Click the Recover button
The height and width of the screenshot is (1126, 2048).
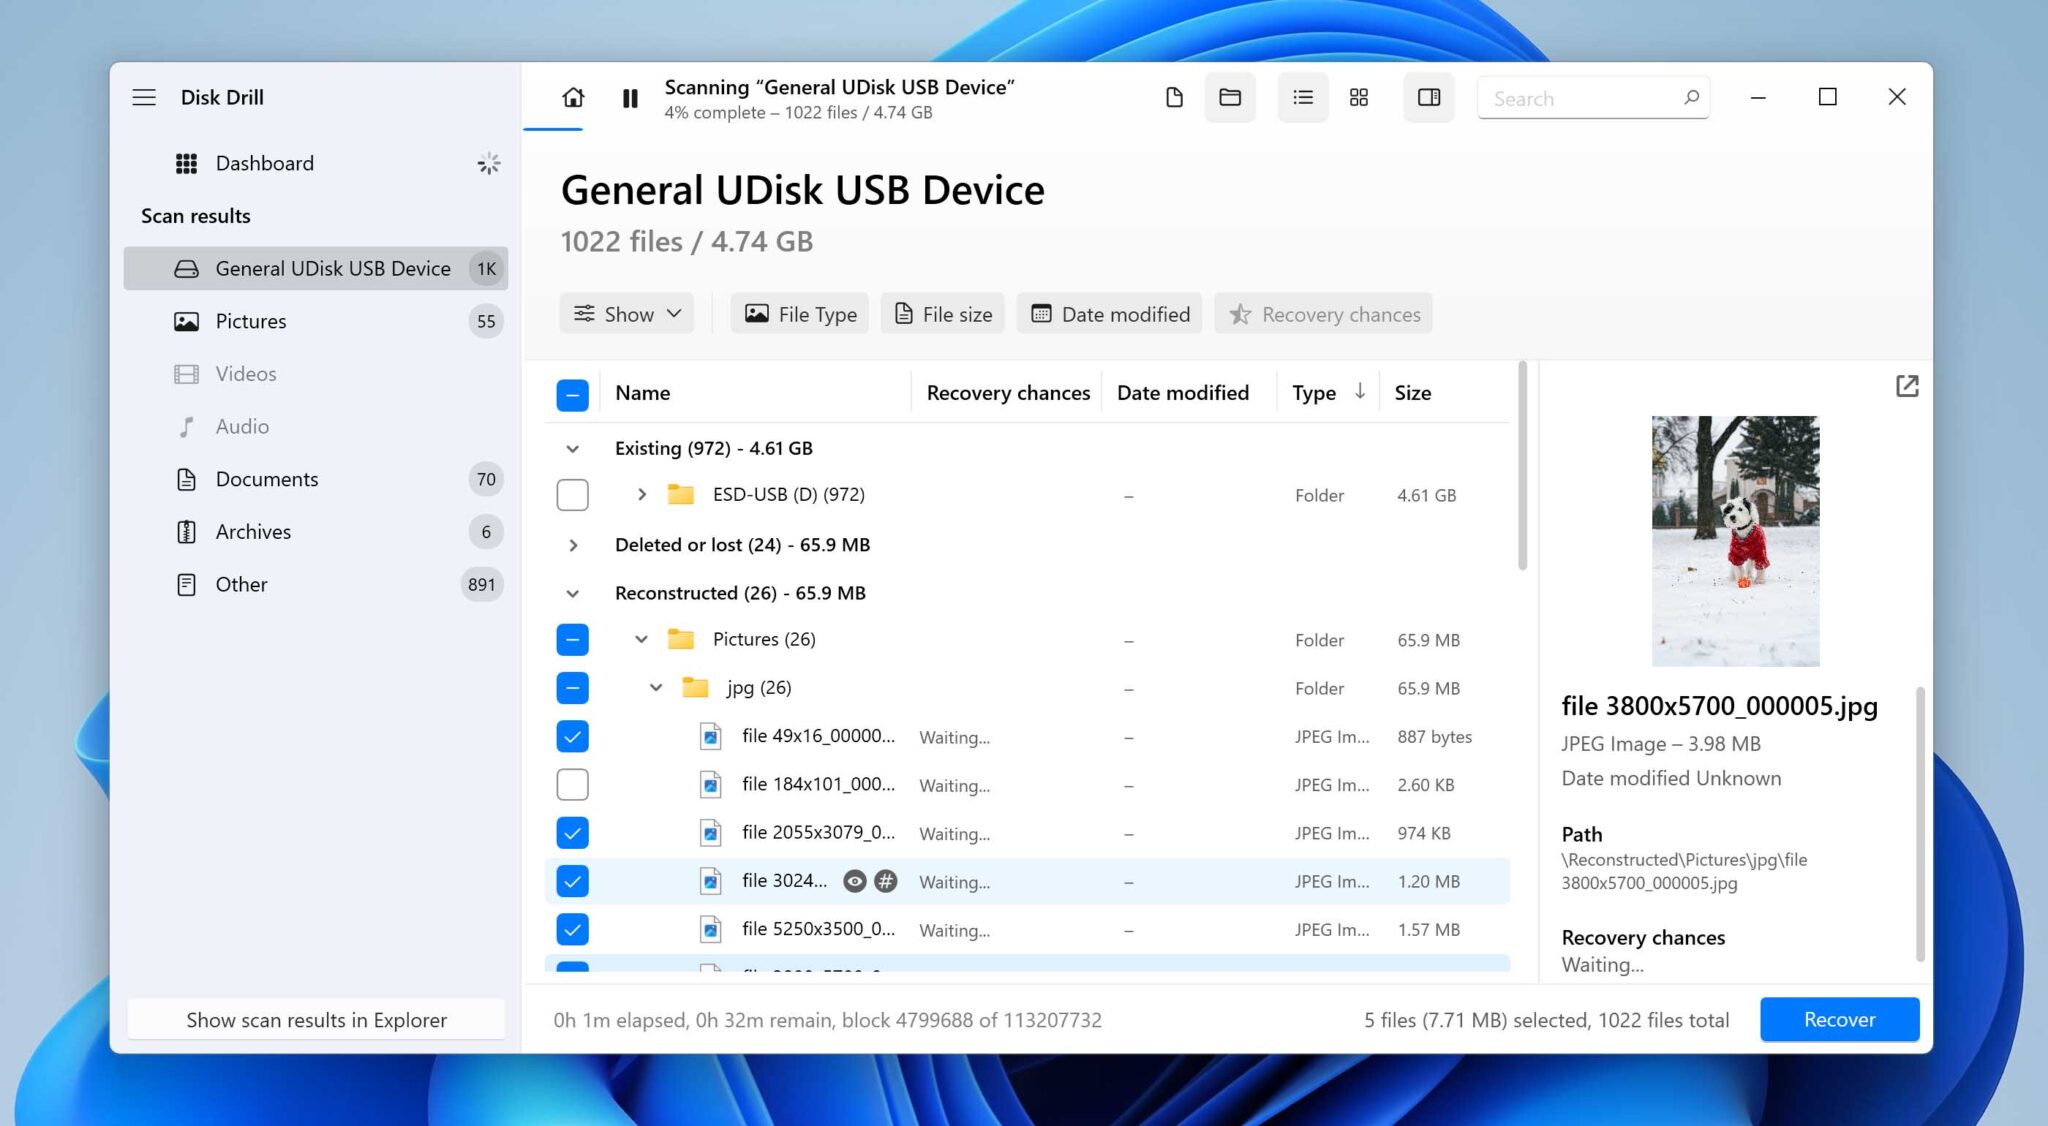pyautogui.click(x=1839, y=1019)
